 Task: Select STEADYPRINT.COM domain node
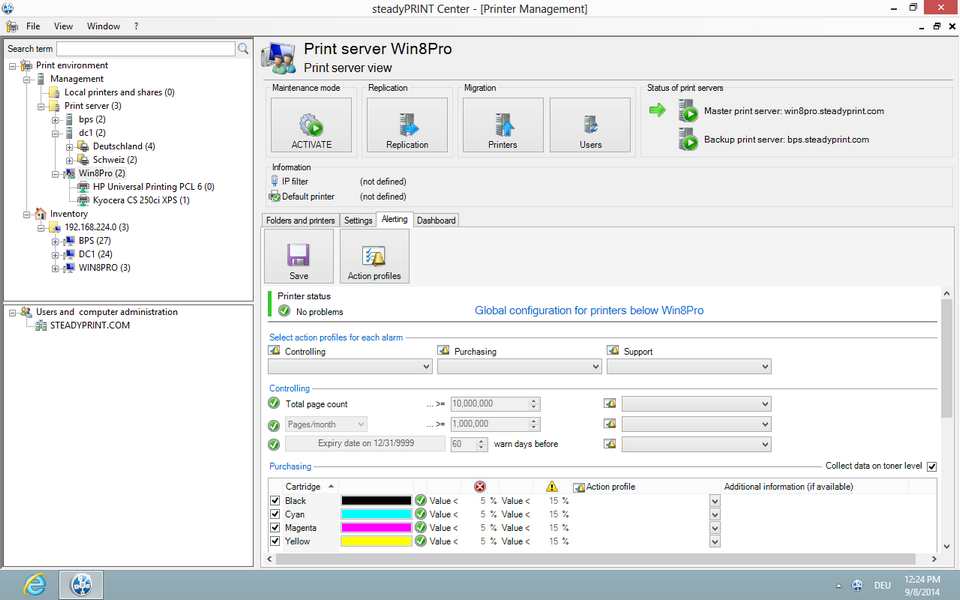coord(90,325)
